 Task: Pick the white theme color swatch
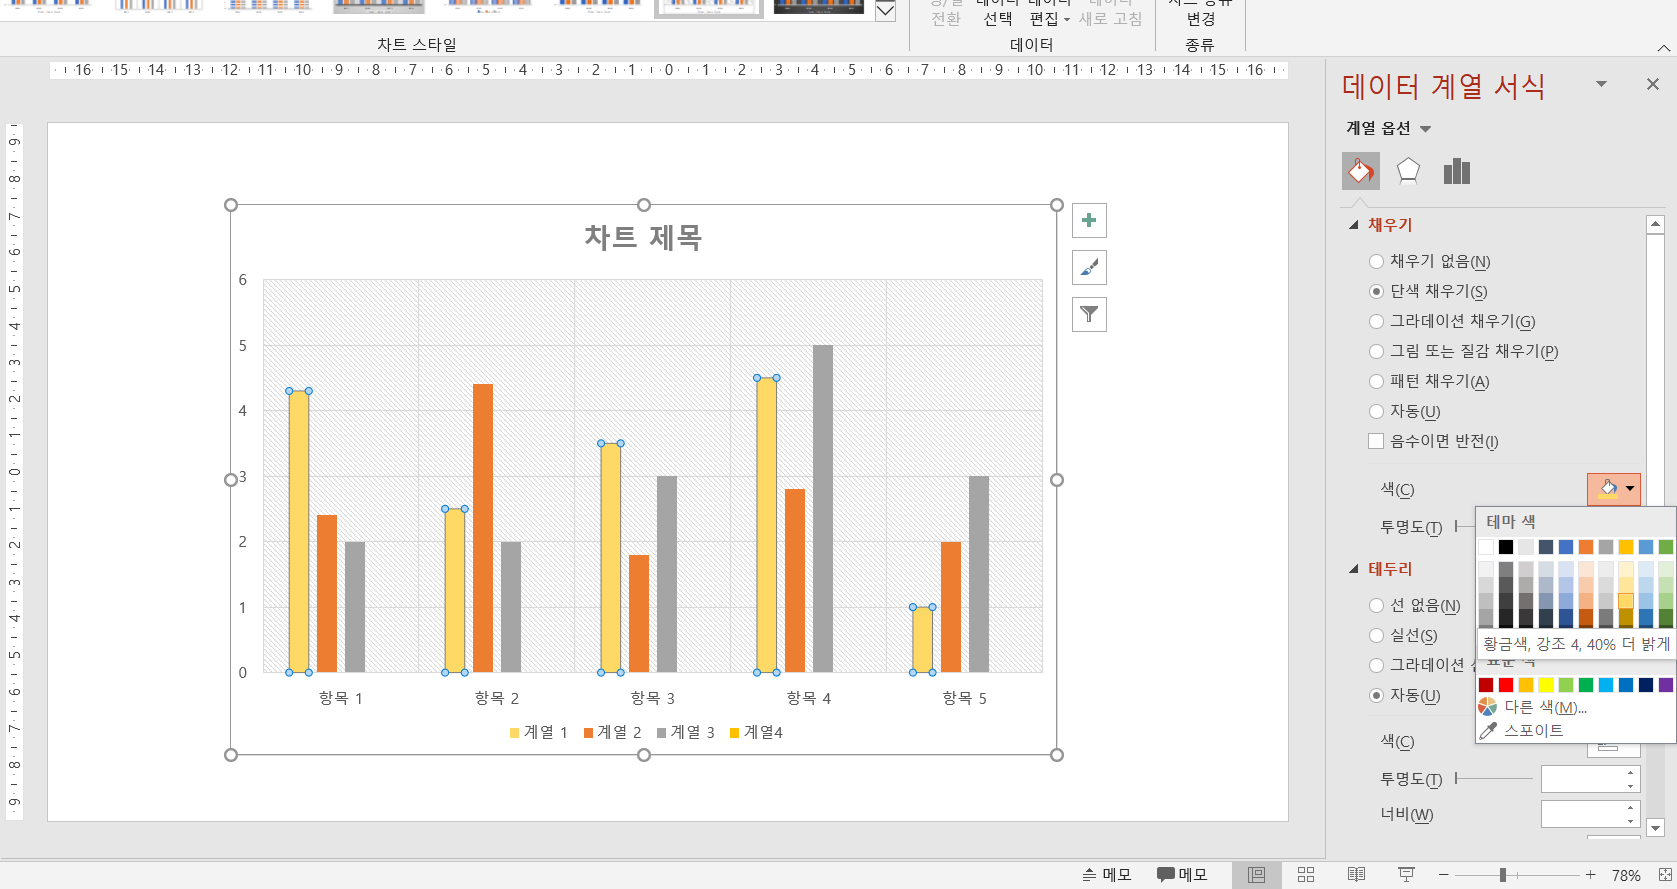[x=1486, y=547]
